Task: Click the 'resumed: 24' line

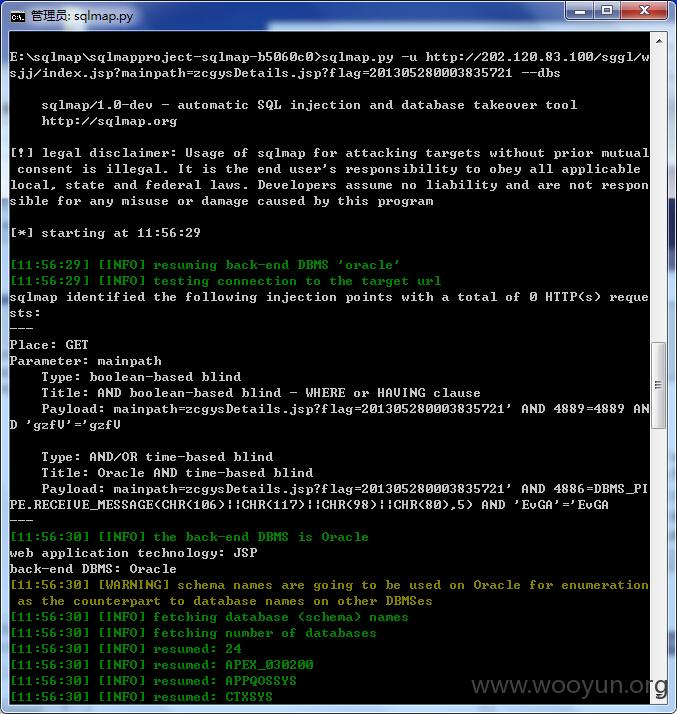Action: pyautogui.click(x=126, y=649)
